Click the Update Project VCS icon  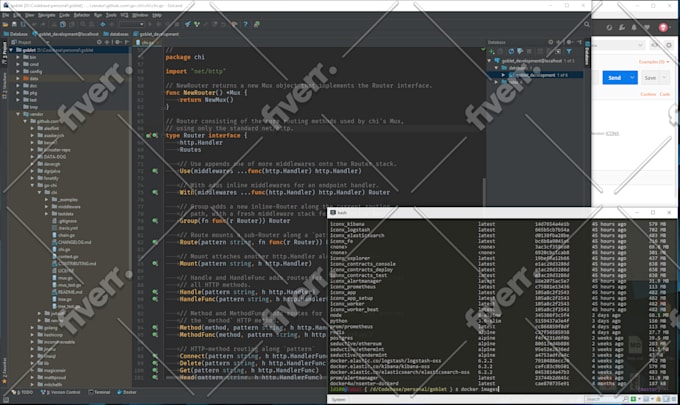pyautogui.click(x=187, y=25)
